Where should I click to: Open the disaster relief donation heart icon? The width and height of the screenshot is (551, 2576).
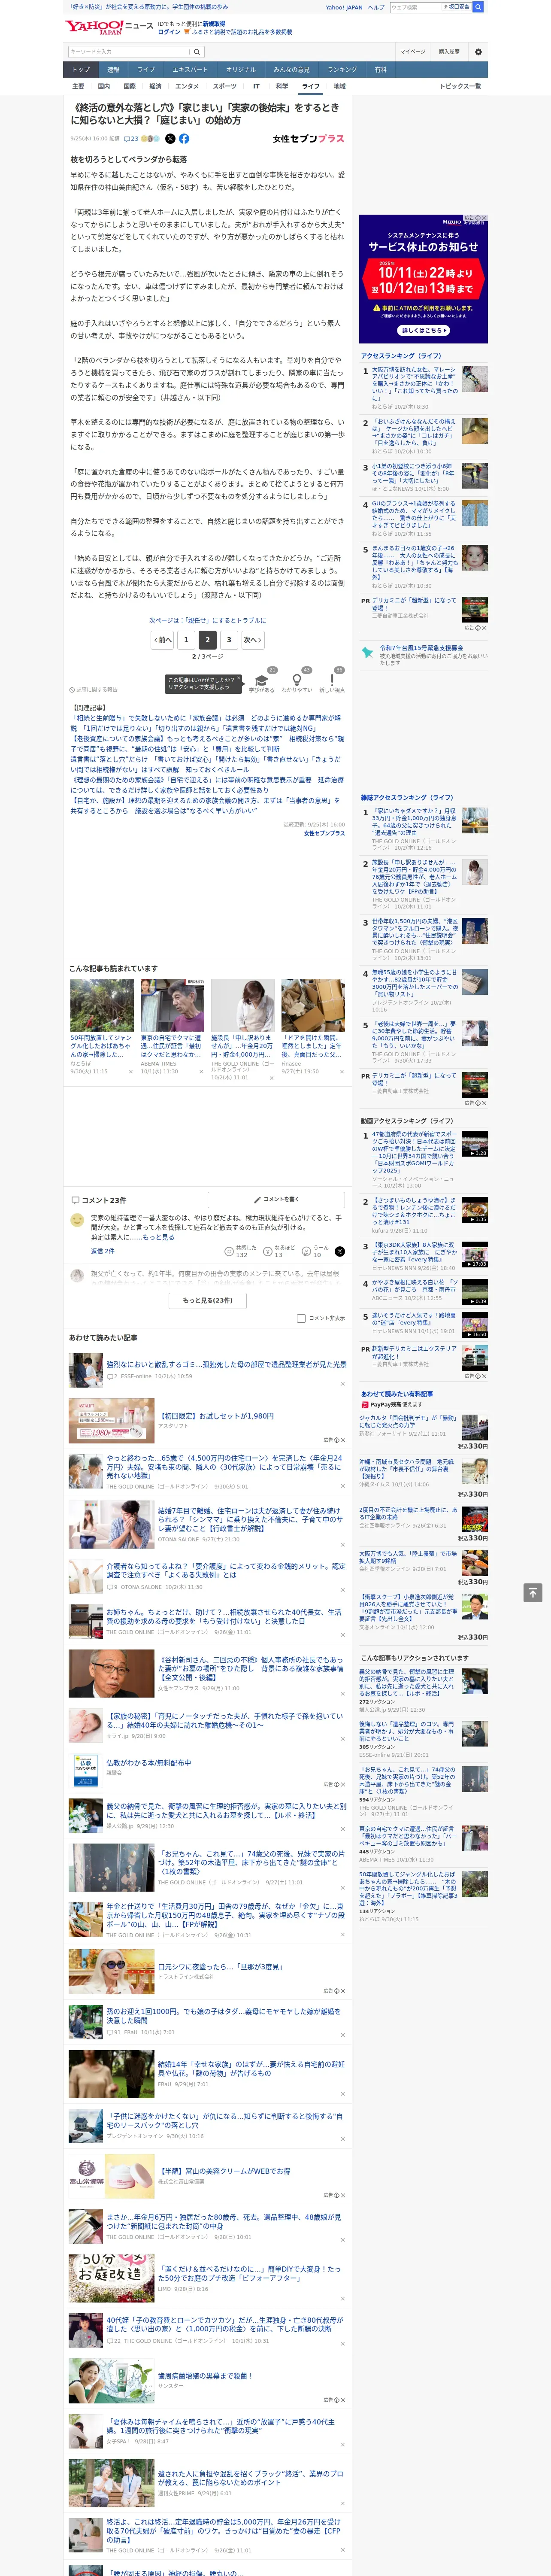coord(367,652)
